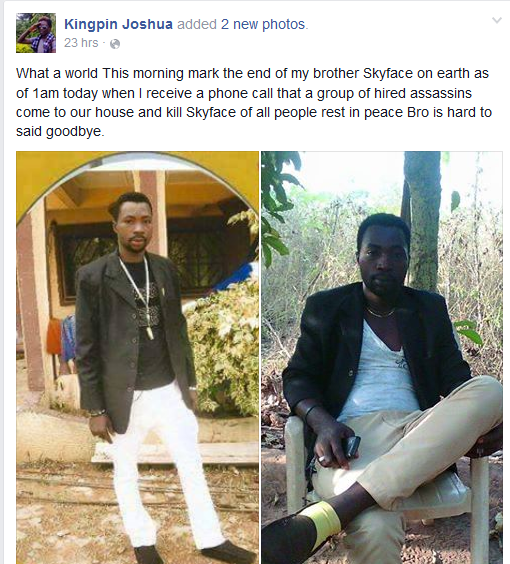View photo of man standing in white trousers
This screenshot has width=510, height=564.
[137, 358]
